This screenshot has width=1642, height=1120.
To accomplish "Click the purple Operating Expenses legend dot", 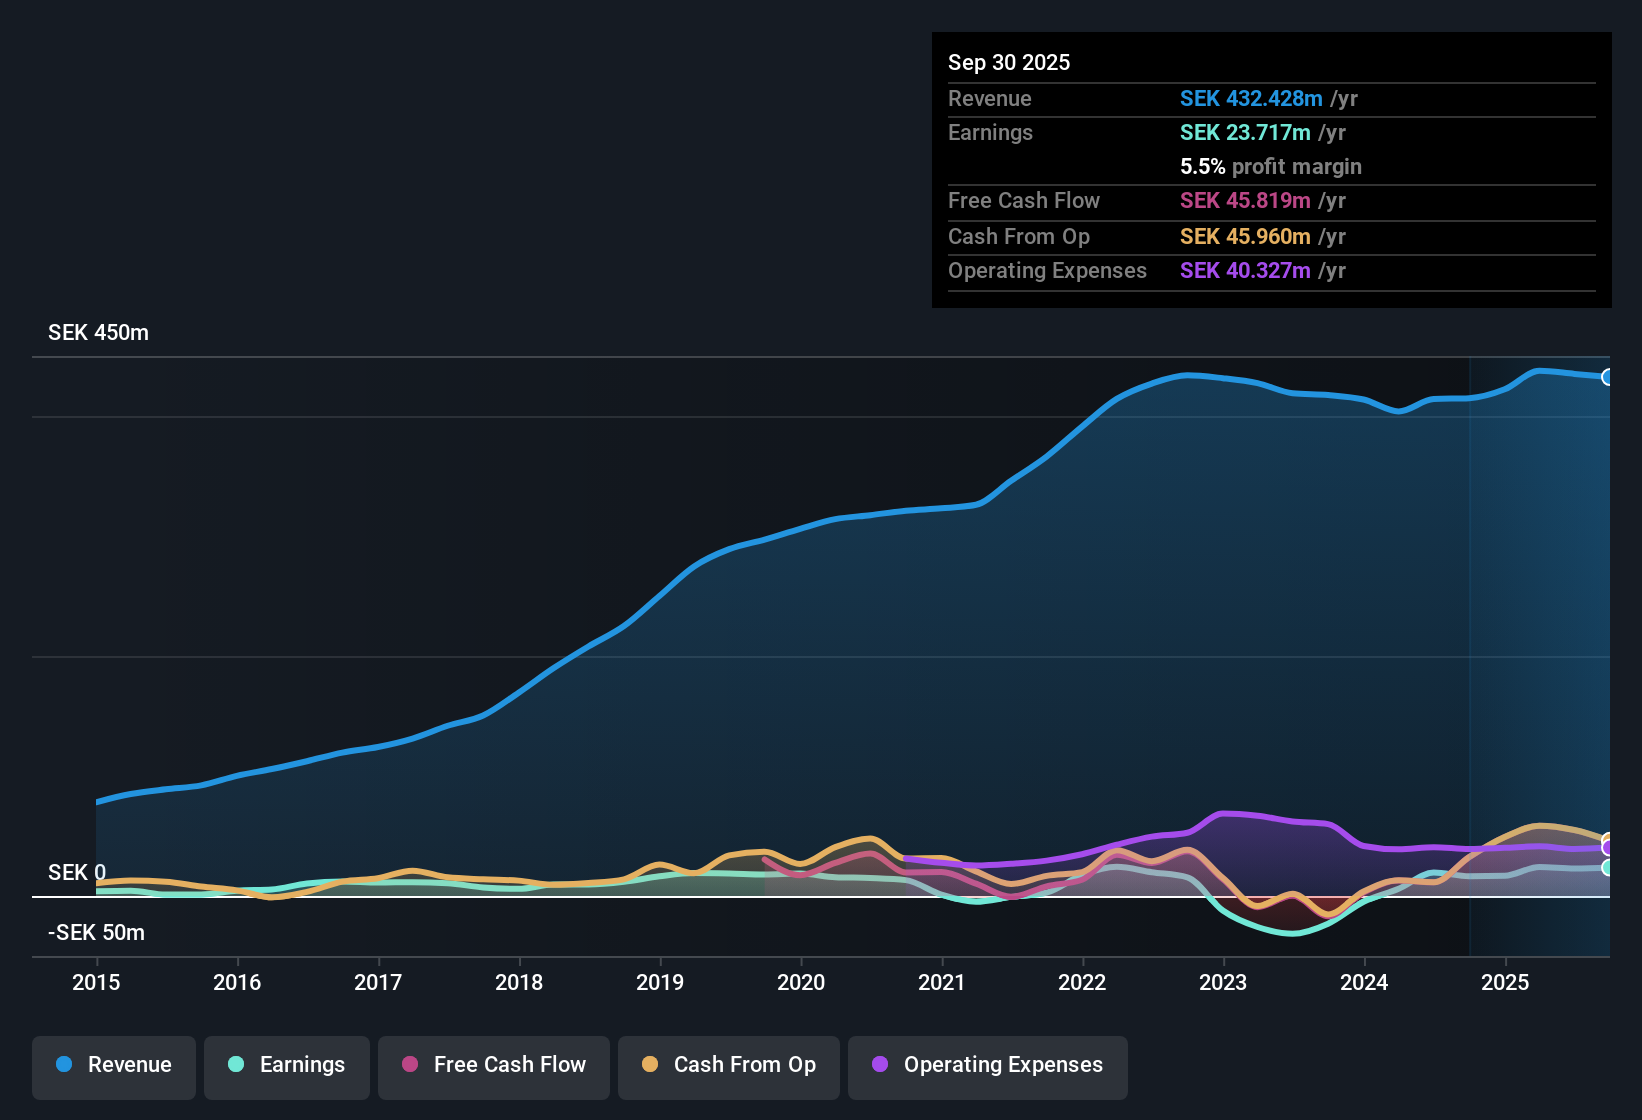I will (880, 1065).
